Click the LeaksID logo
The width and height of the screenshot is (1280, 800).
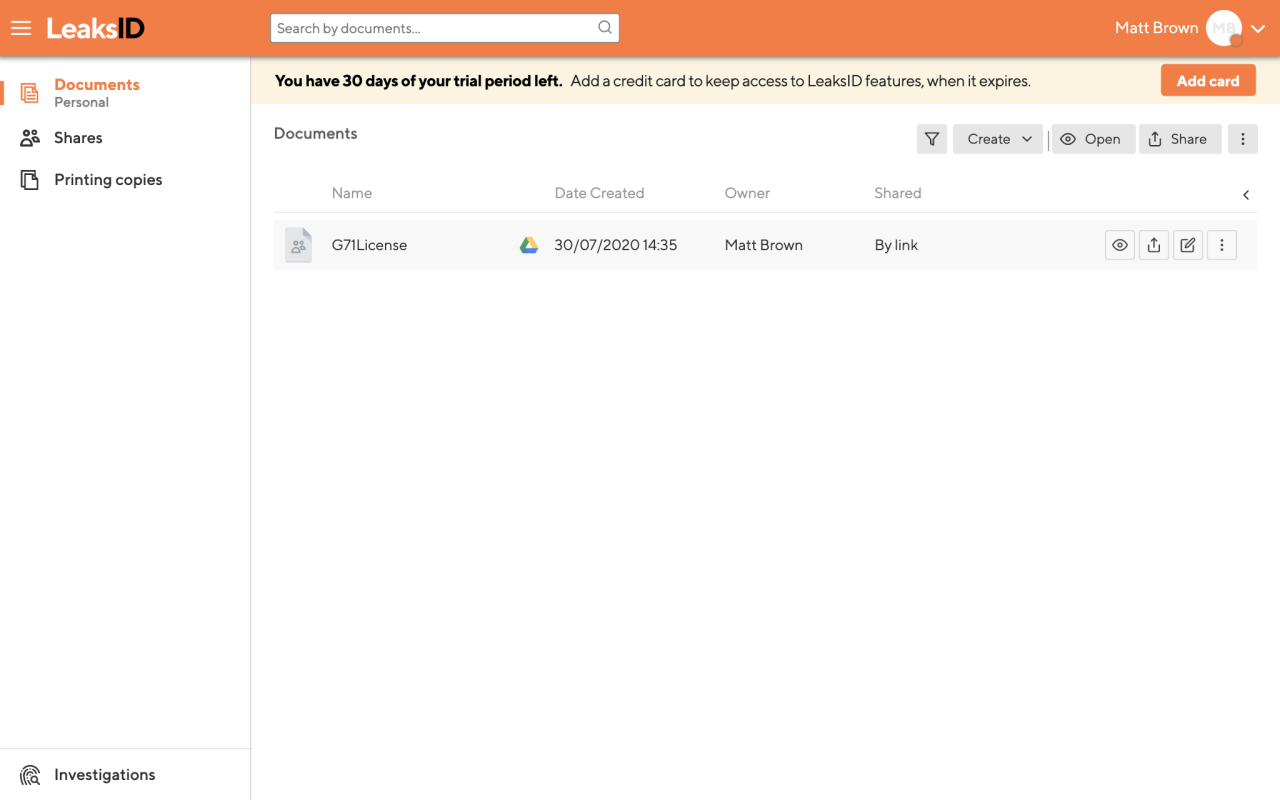click(96, 28)
